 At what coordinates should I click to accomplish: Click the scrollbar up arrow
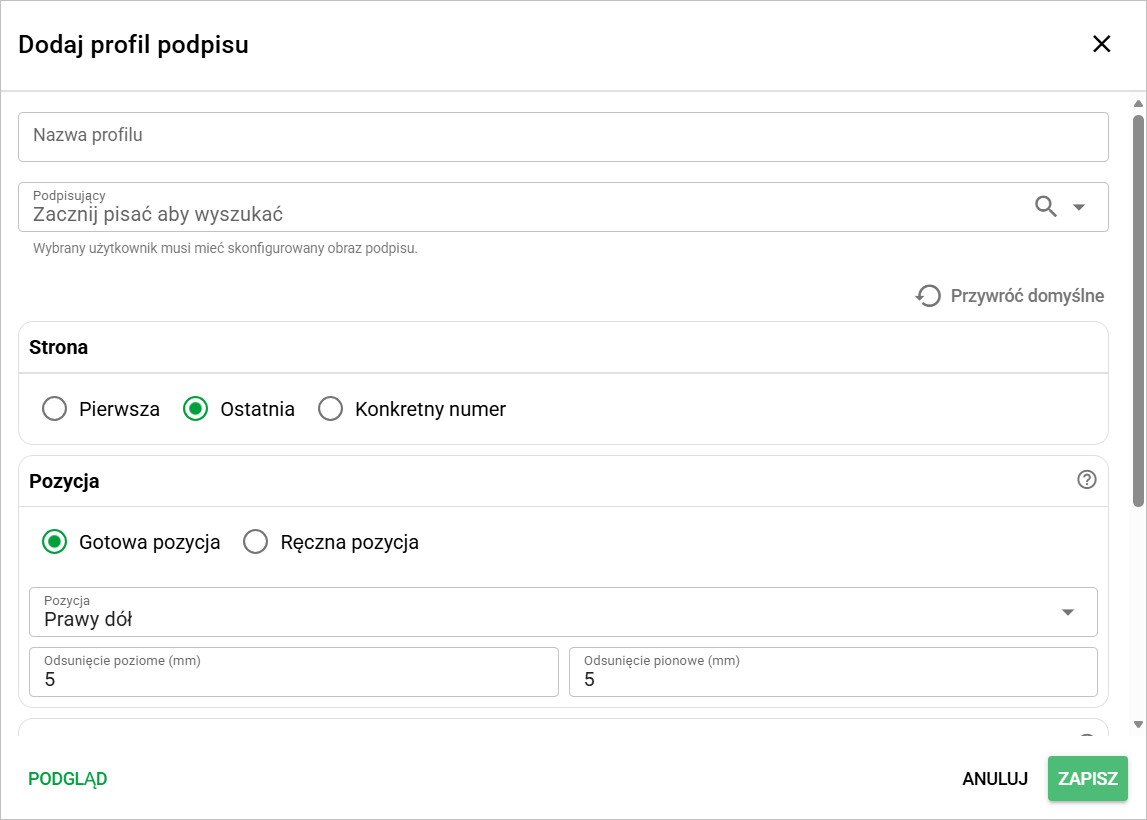pyautogui.click(x=1138, y=103)
